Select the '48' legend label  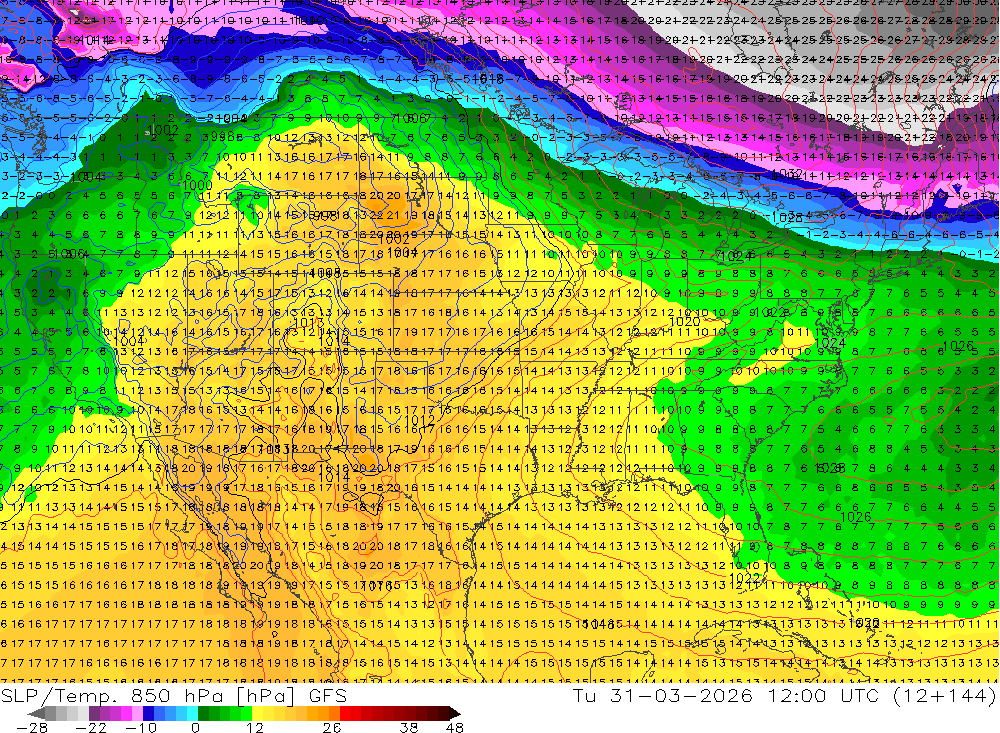click(x=454, y=727)
